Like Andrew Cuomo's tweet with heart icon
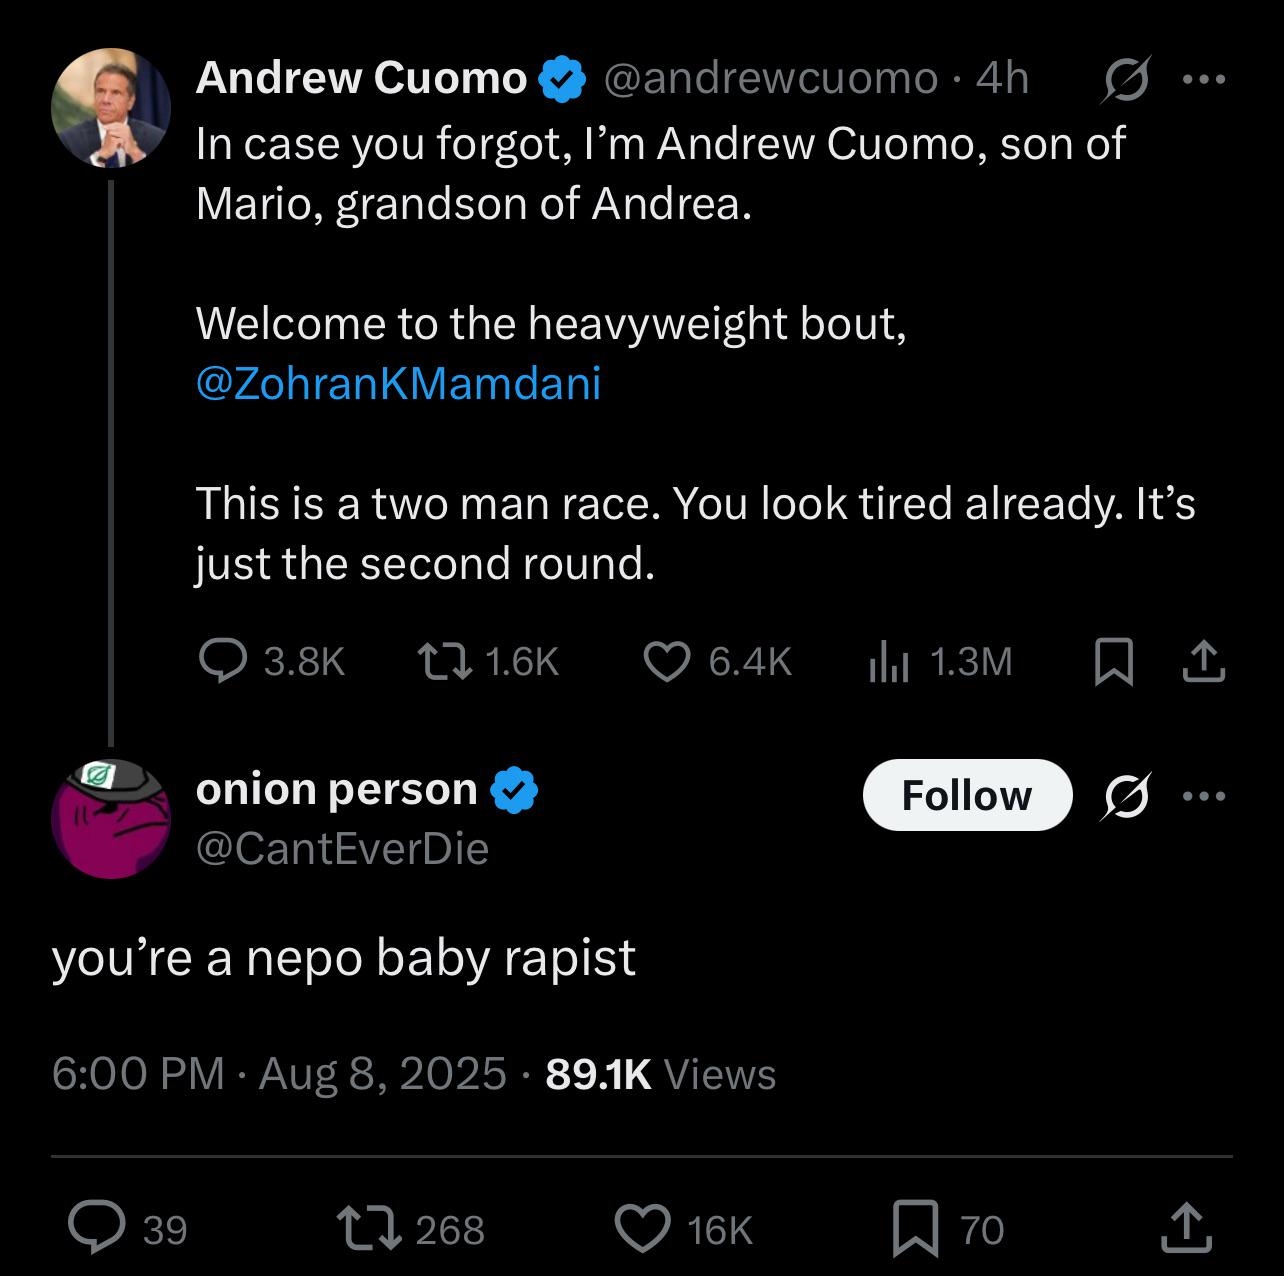The height and width of the screenshot is (1276, 1284). [x=666, y=660]
